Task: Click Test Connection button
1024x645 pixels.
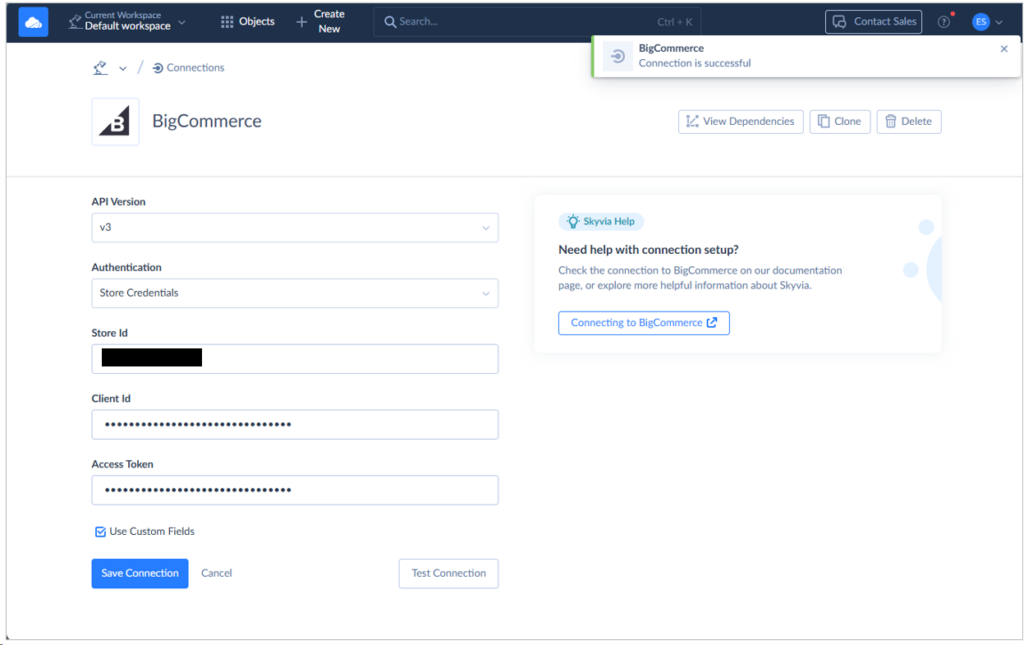Action: click(x=449, y=573)
